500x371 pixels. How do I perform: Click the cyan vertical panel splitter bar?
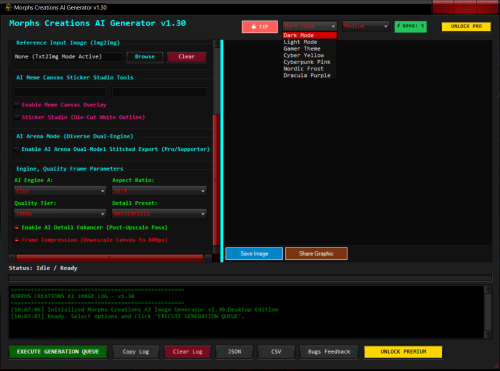click(222, 151)
